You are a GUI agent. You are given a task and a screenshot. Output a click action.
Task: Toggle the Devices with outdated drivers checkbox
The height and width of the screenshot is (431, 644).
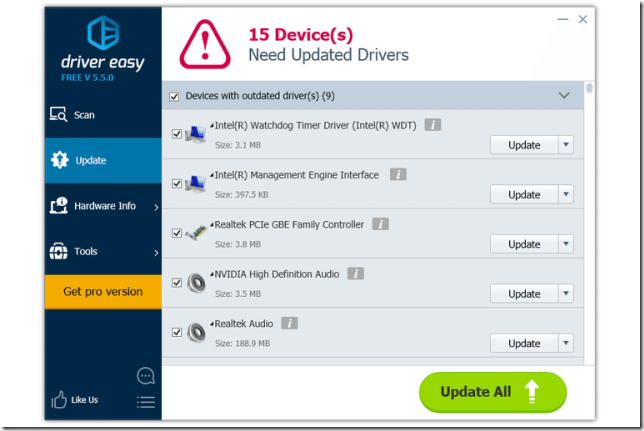tap(174, 97)
